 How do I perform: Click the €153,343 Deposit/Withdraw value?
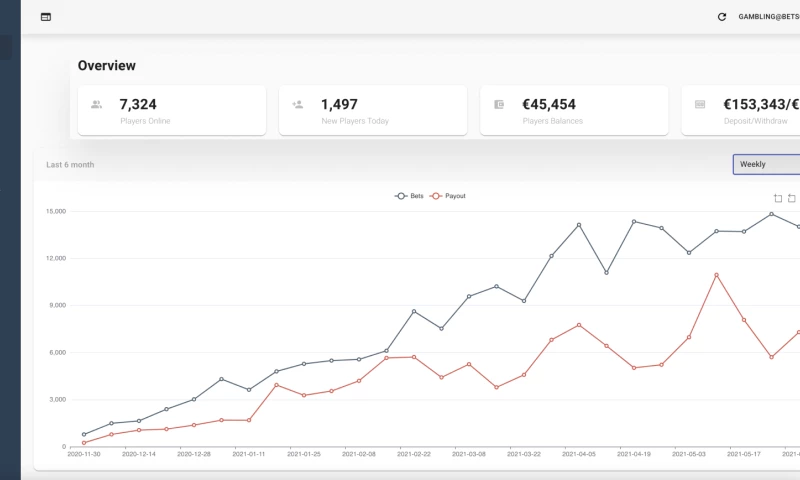[x=760, y=104]
